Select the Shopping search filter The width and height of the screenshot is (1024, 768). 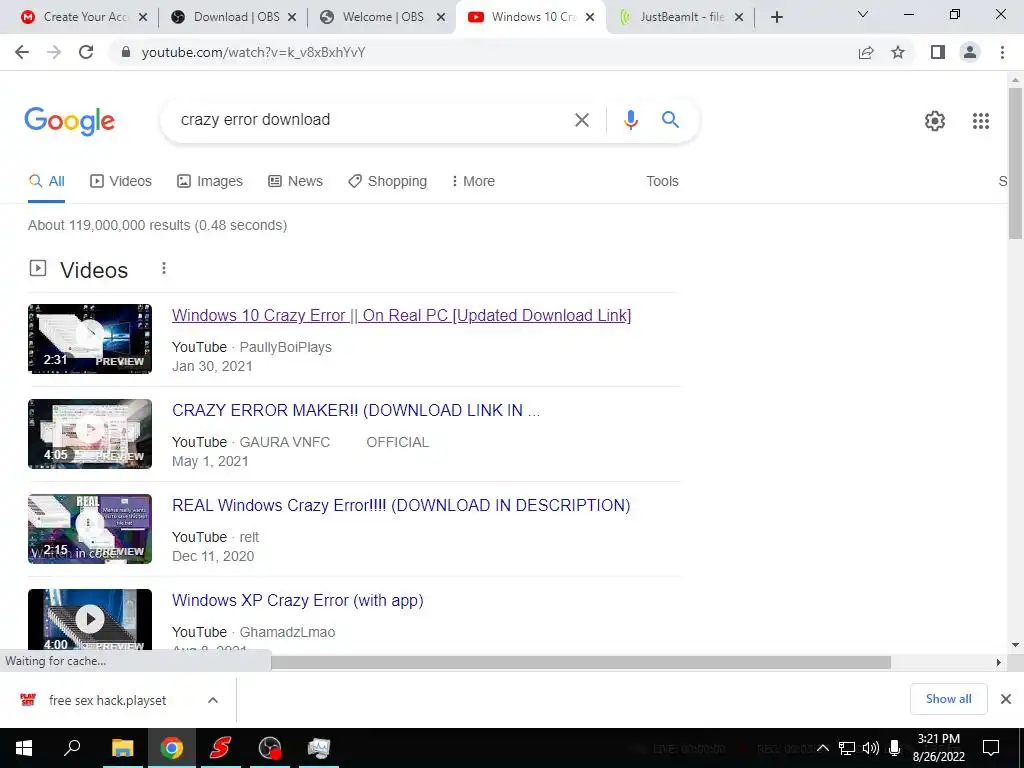click(387, 181)
